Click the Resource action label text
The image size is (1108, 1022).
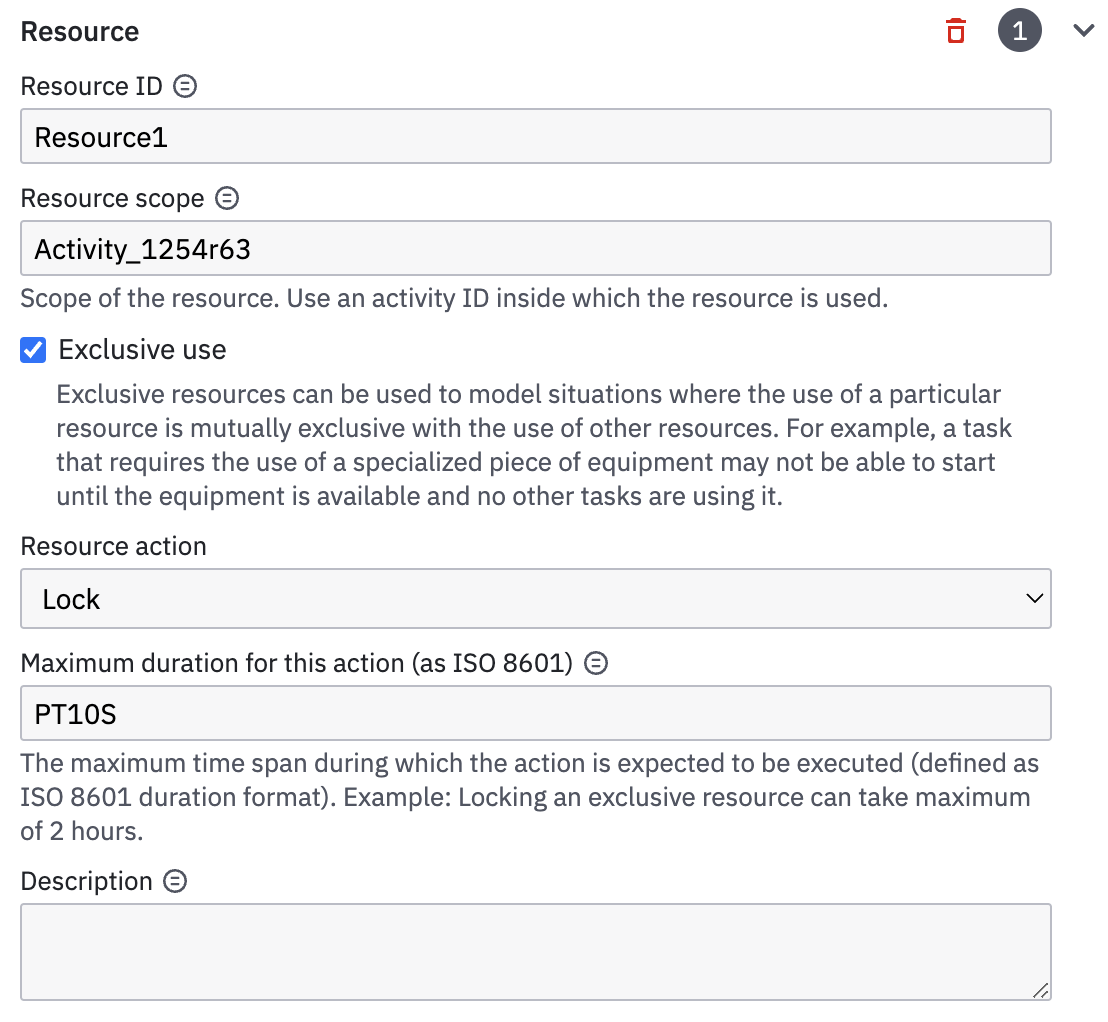(113, 546)
